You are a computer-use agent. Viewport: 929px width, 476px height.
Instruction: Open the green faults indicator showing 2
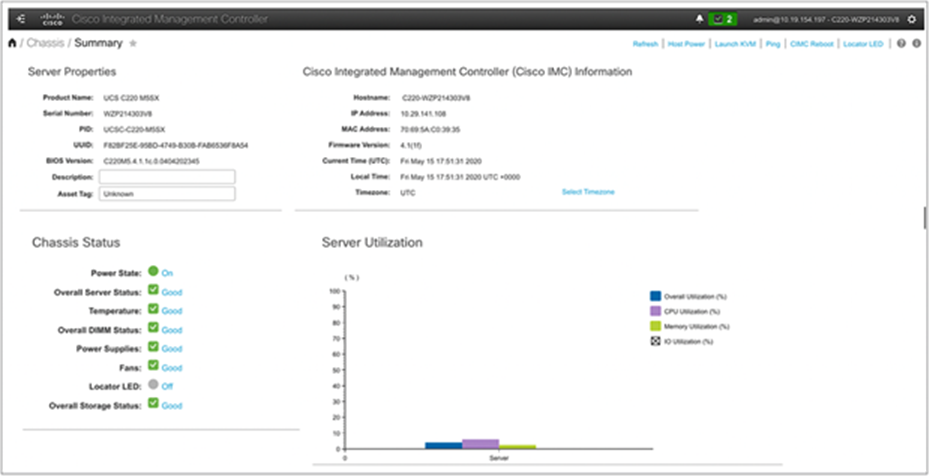(723, 19)
